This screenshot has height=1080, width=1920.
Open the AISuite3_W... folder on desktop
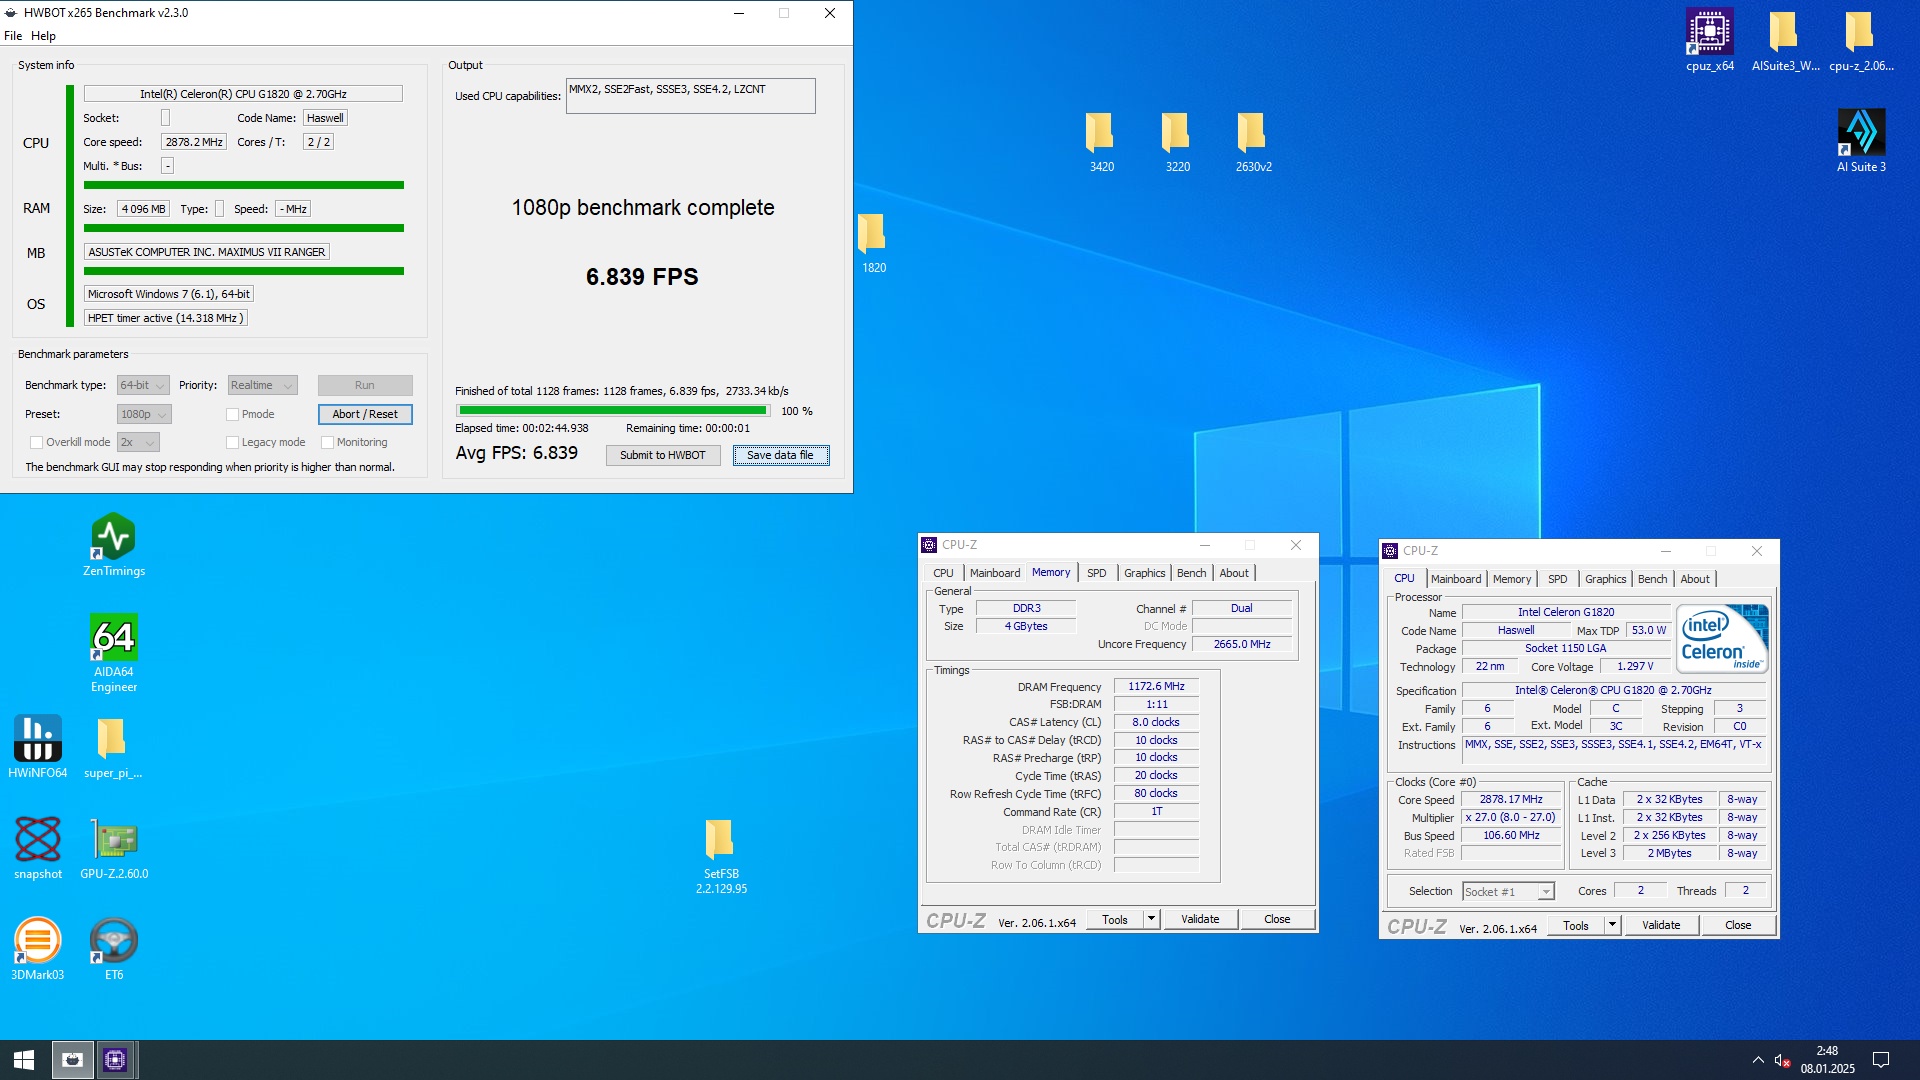coord(1785,40)
